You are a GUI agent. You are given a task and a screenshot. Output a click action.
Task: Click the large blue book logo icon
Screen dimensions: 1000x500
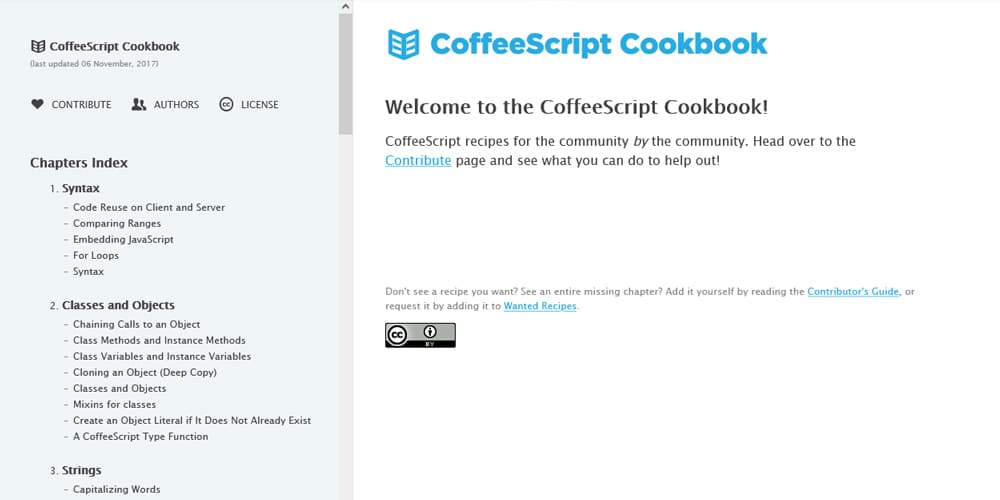pos(404,44)
